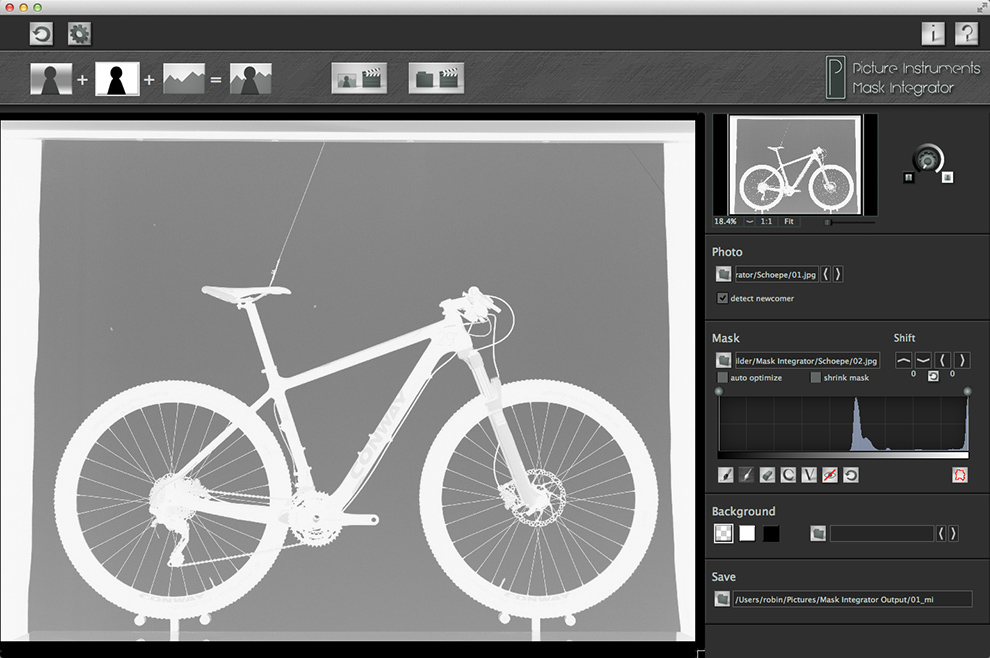Click the Save output path field
This screenshot has height=658, width=990.
tap(852, 599)
